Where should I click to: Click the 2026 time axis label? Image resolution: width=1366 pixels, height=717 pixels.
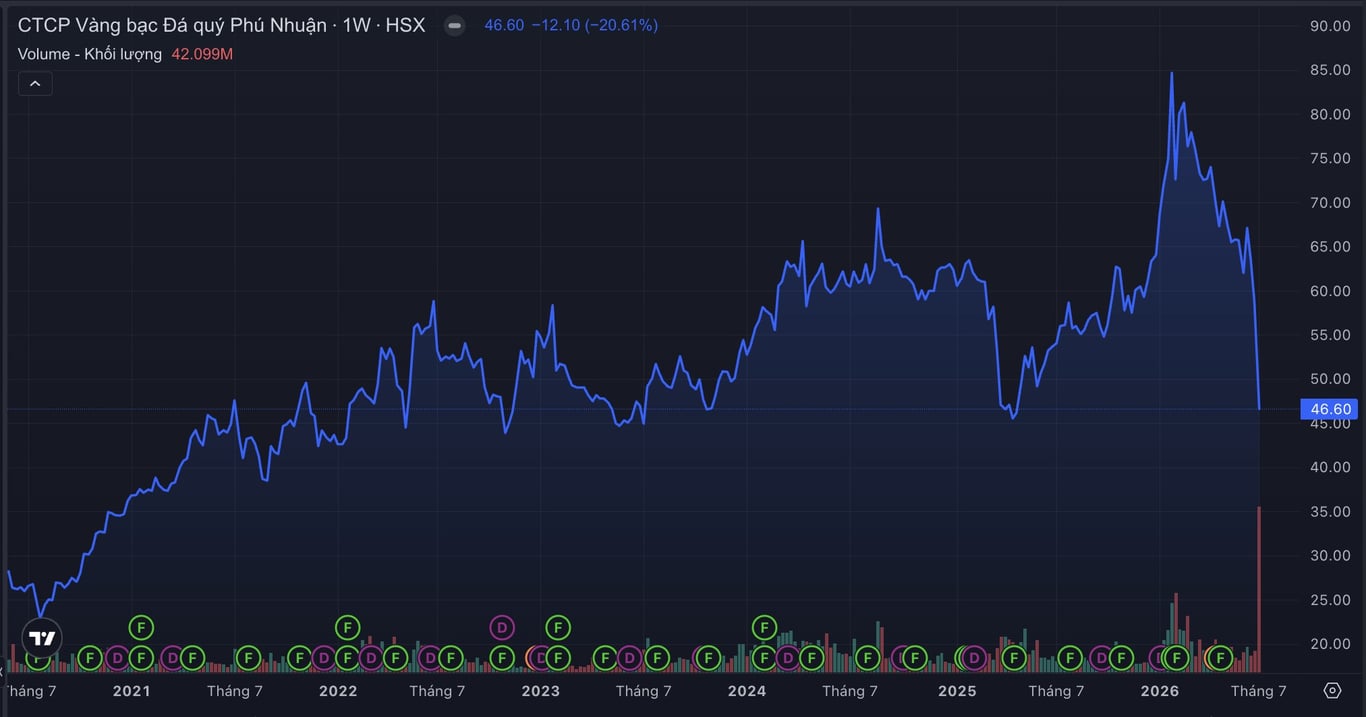(1160, 691)
